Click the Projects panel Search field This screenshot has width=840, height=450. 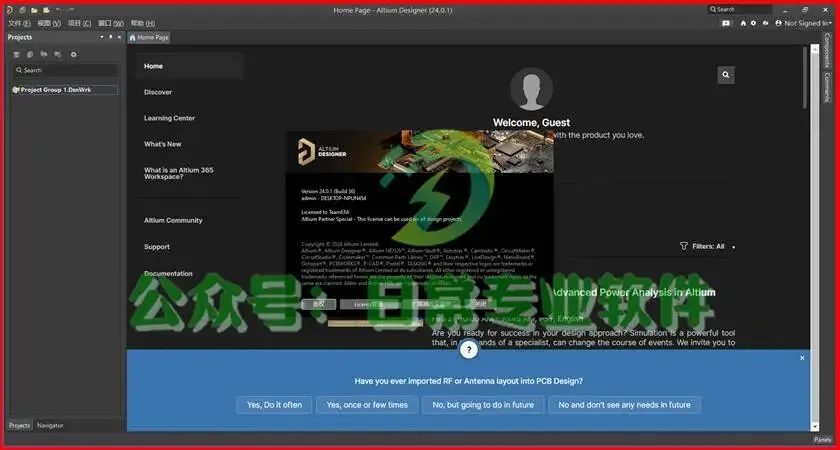click(66, 70)
